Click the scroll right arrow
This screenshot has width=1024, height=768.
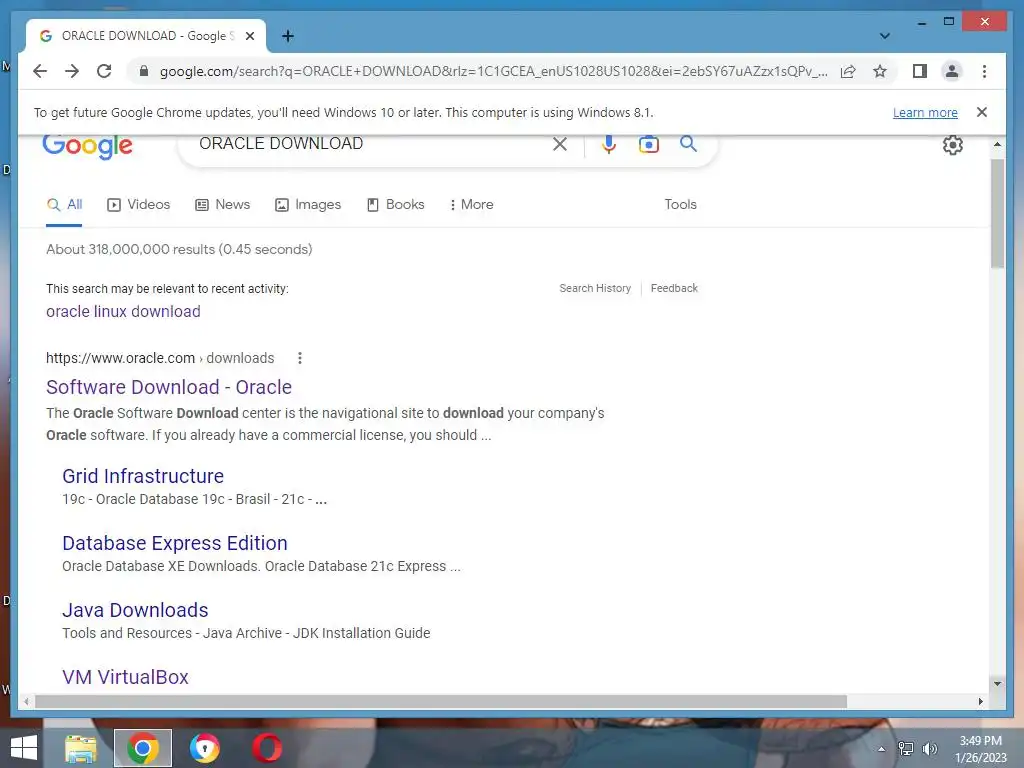pyautogui.click(x=980, y=701)
